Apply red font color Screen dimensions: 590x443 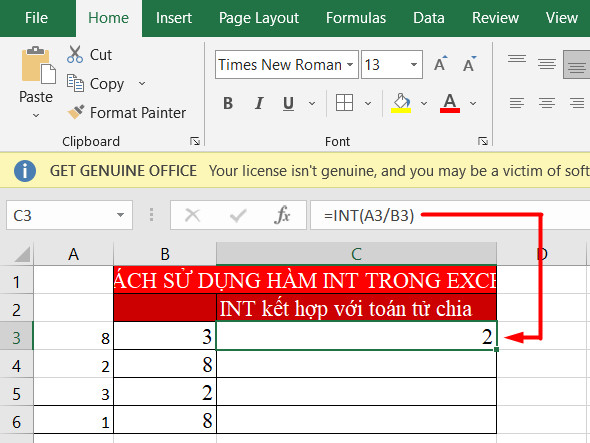[x=450, y=103]
